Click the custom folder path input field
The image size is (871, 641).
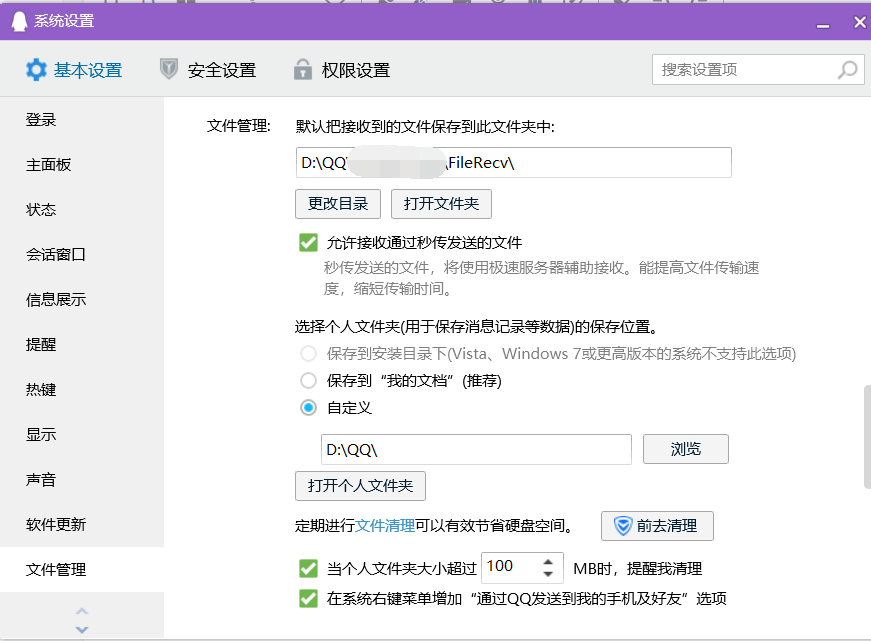click(x=476, y=448)
